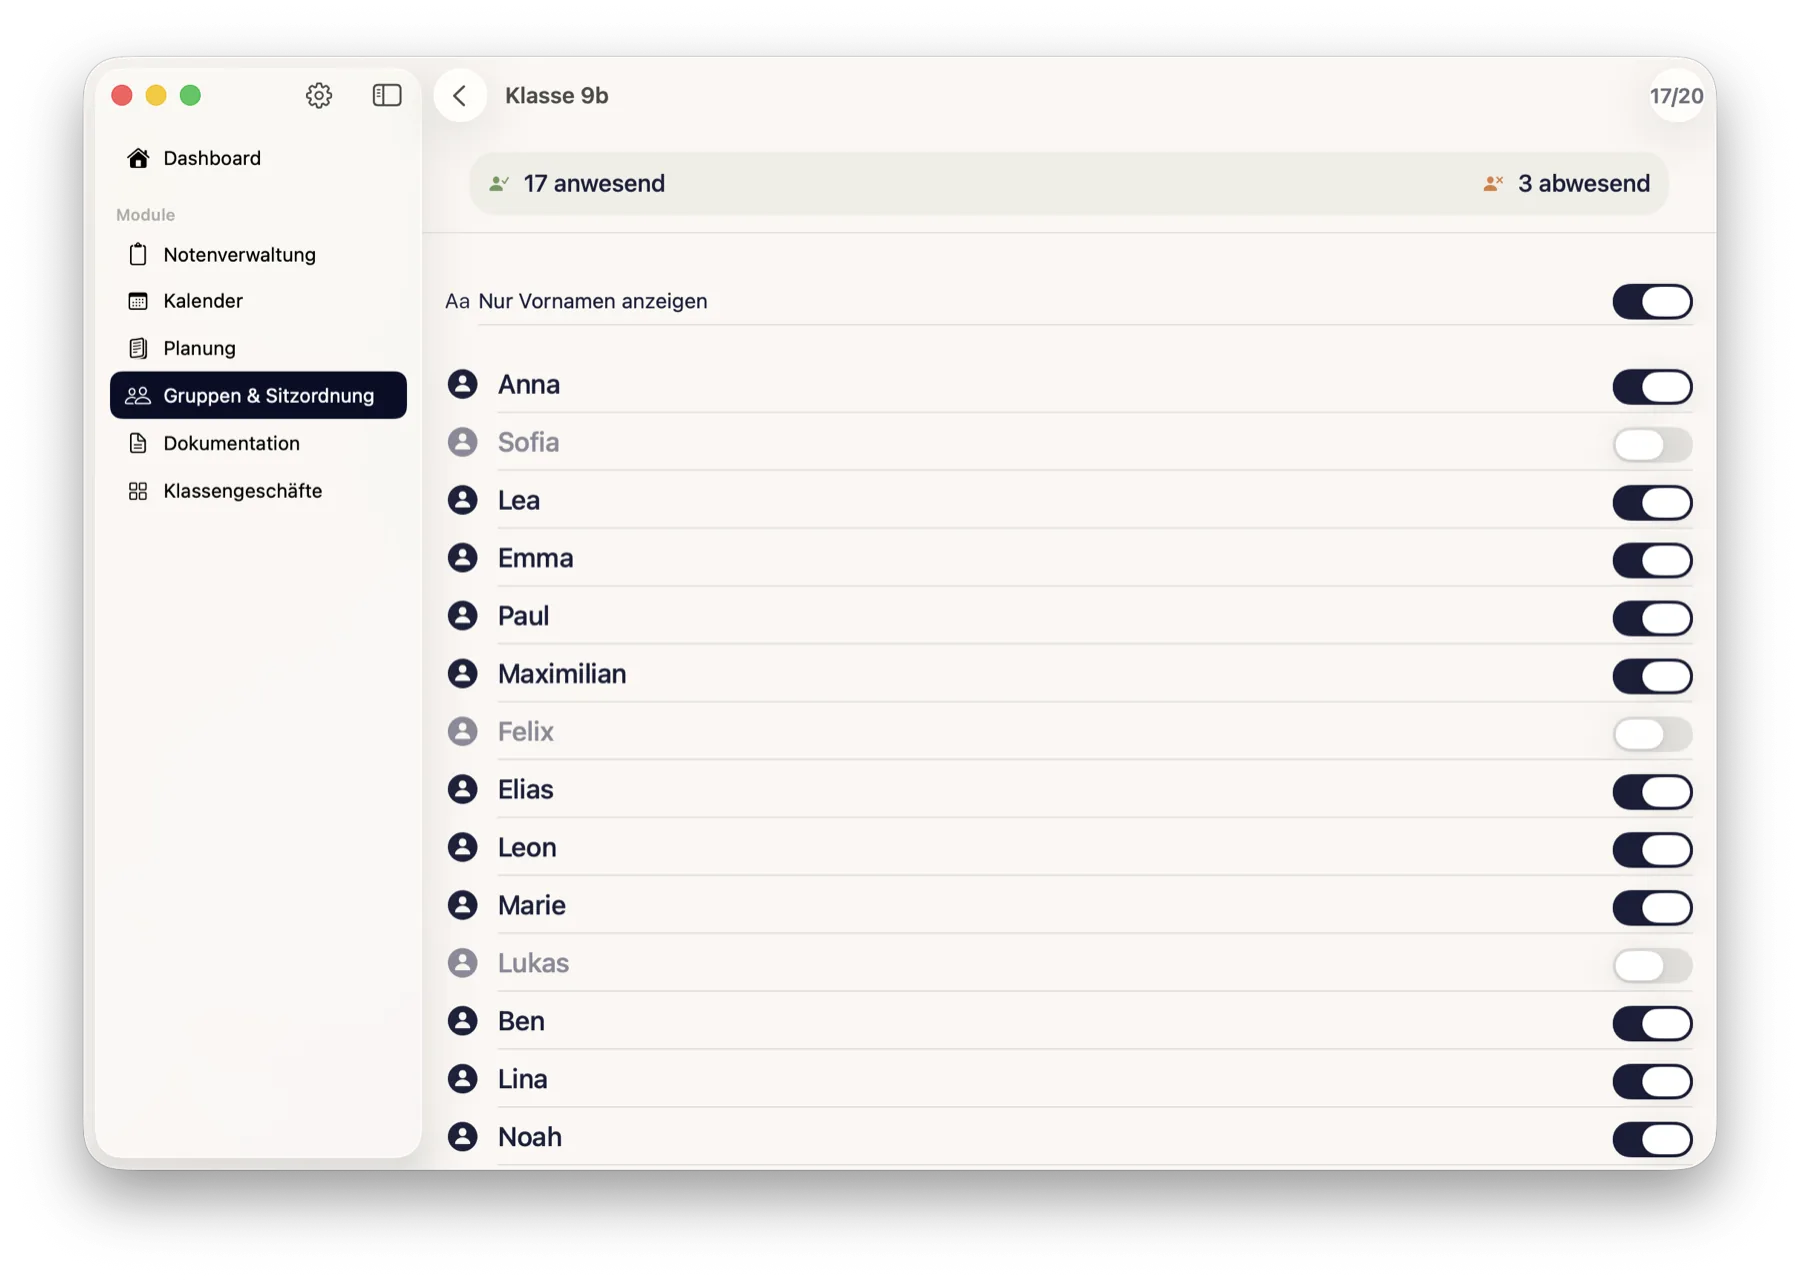Click the 'Module' section heading
This screenshot has width=1800, height=1280.
click(x=145, y=215)
